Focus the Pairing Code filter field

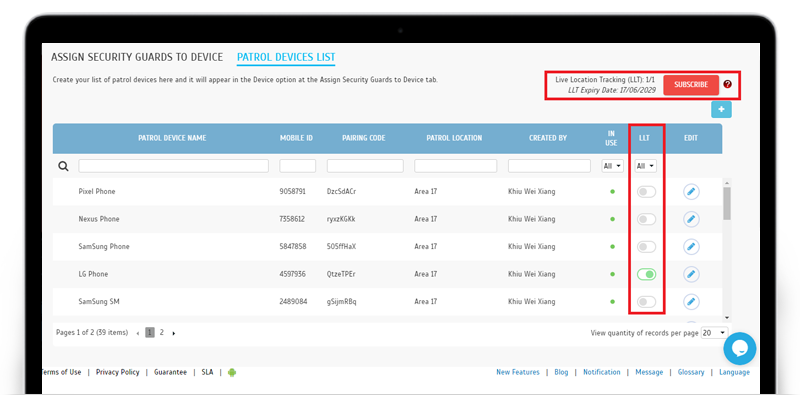(365, 166)
